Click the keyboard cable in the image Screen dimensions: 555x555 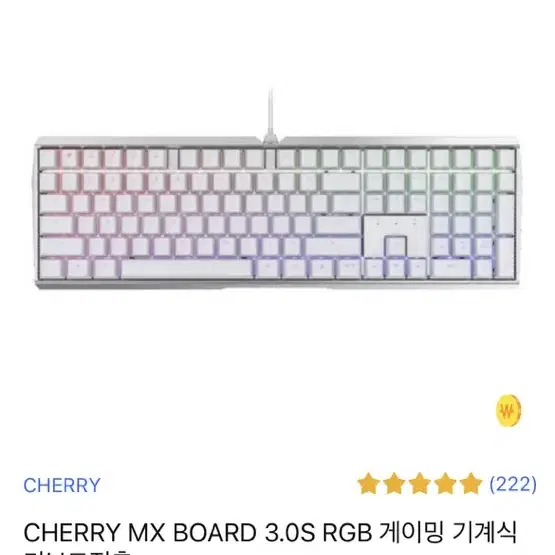(271, 115)
